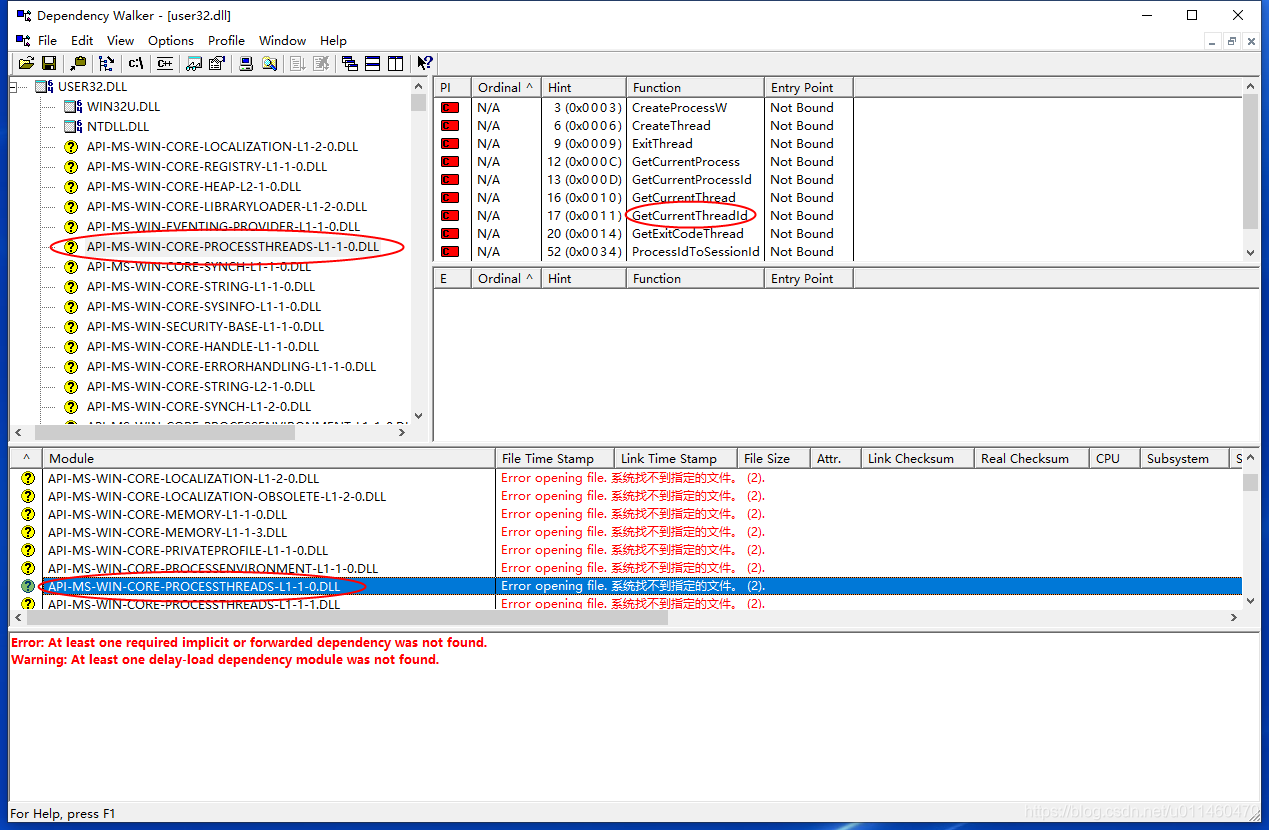Select API-MS-WIN-CORE-PROCESSTHREADS-L1-1-0.DLL in tree
1269x830 pixels.
[233, 247]
